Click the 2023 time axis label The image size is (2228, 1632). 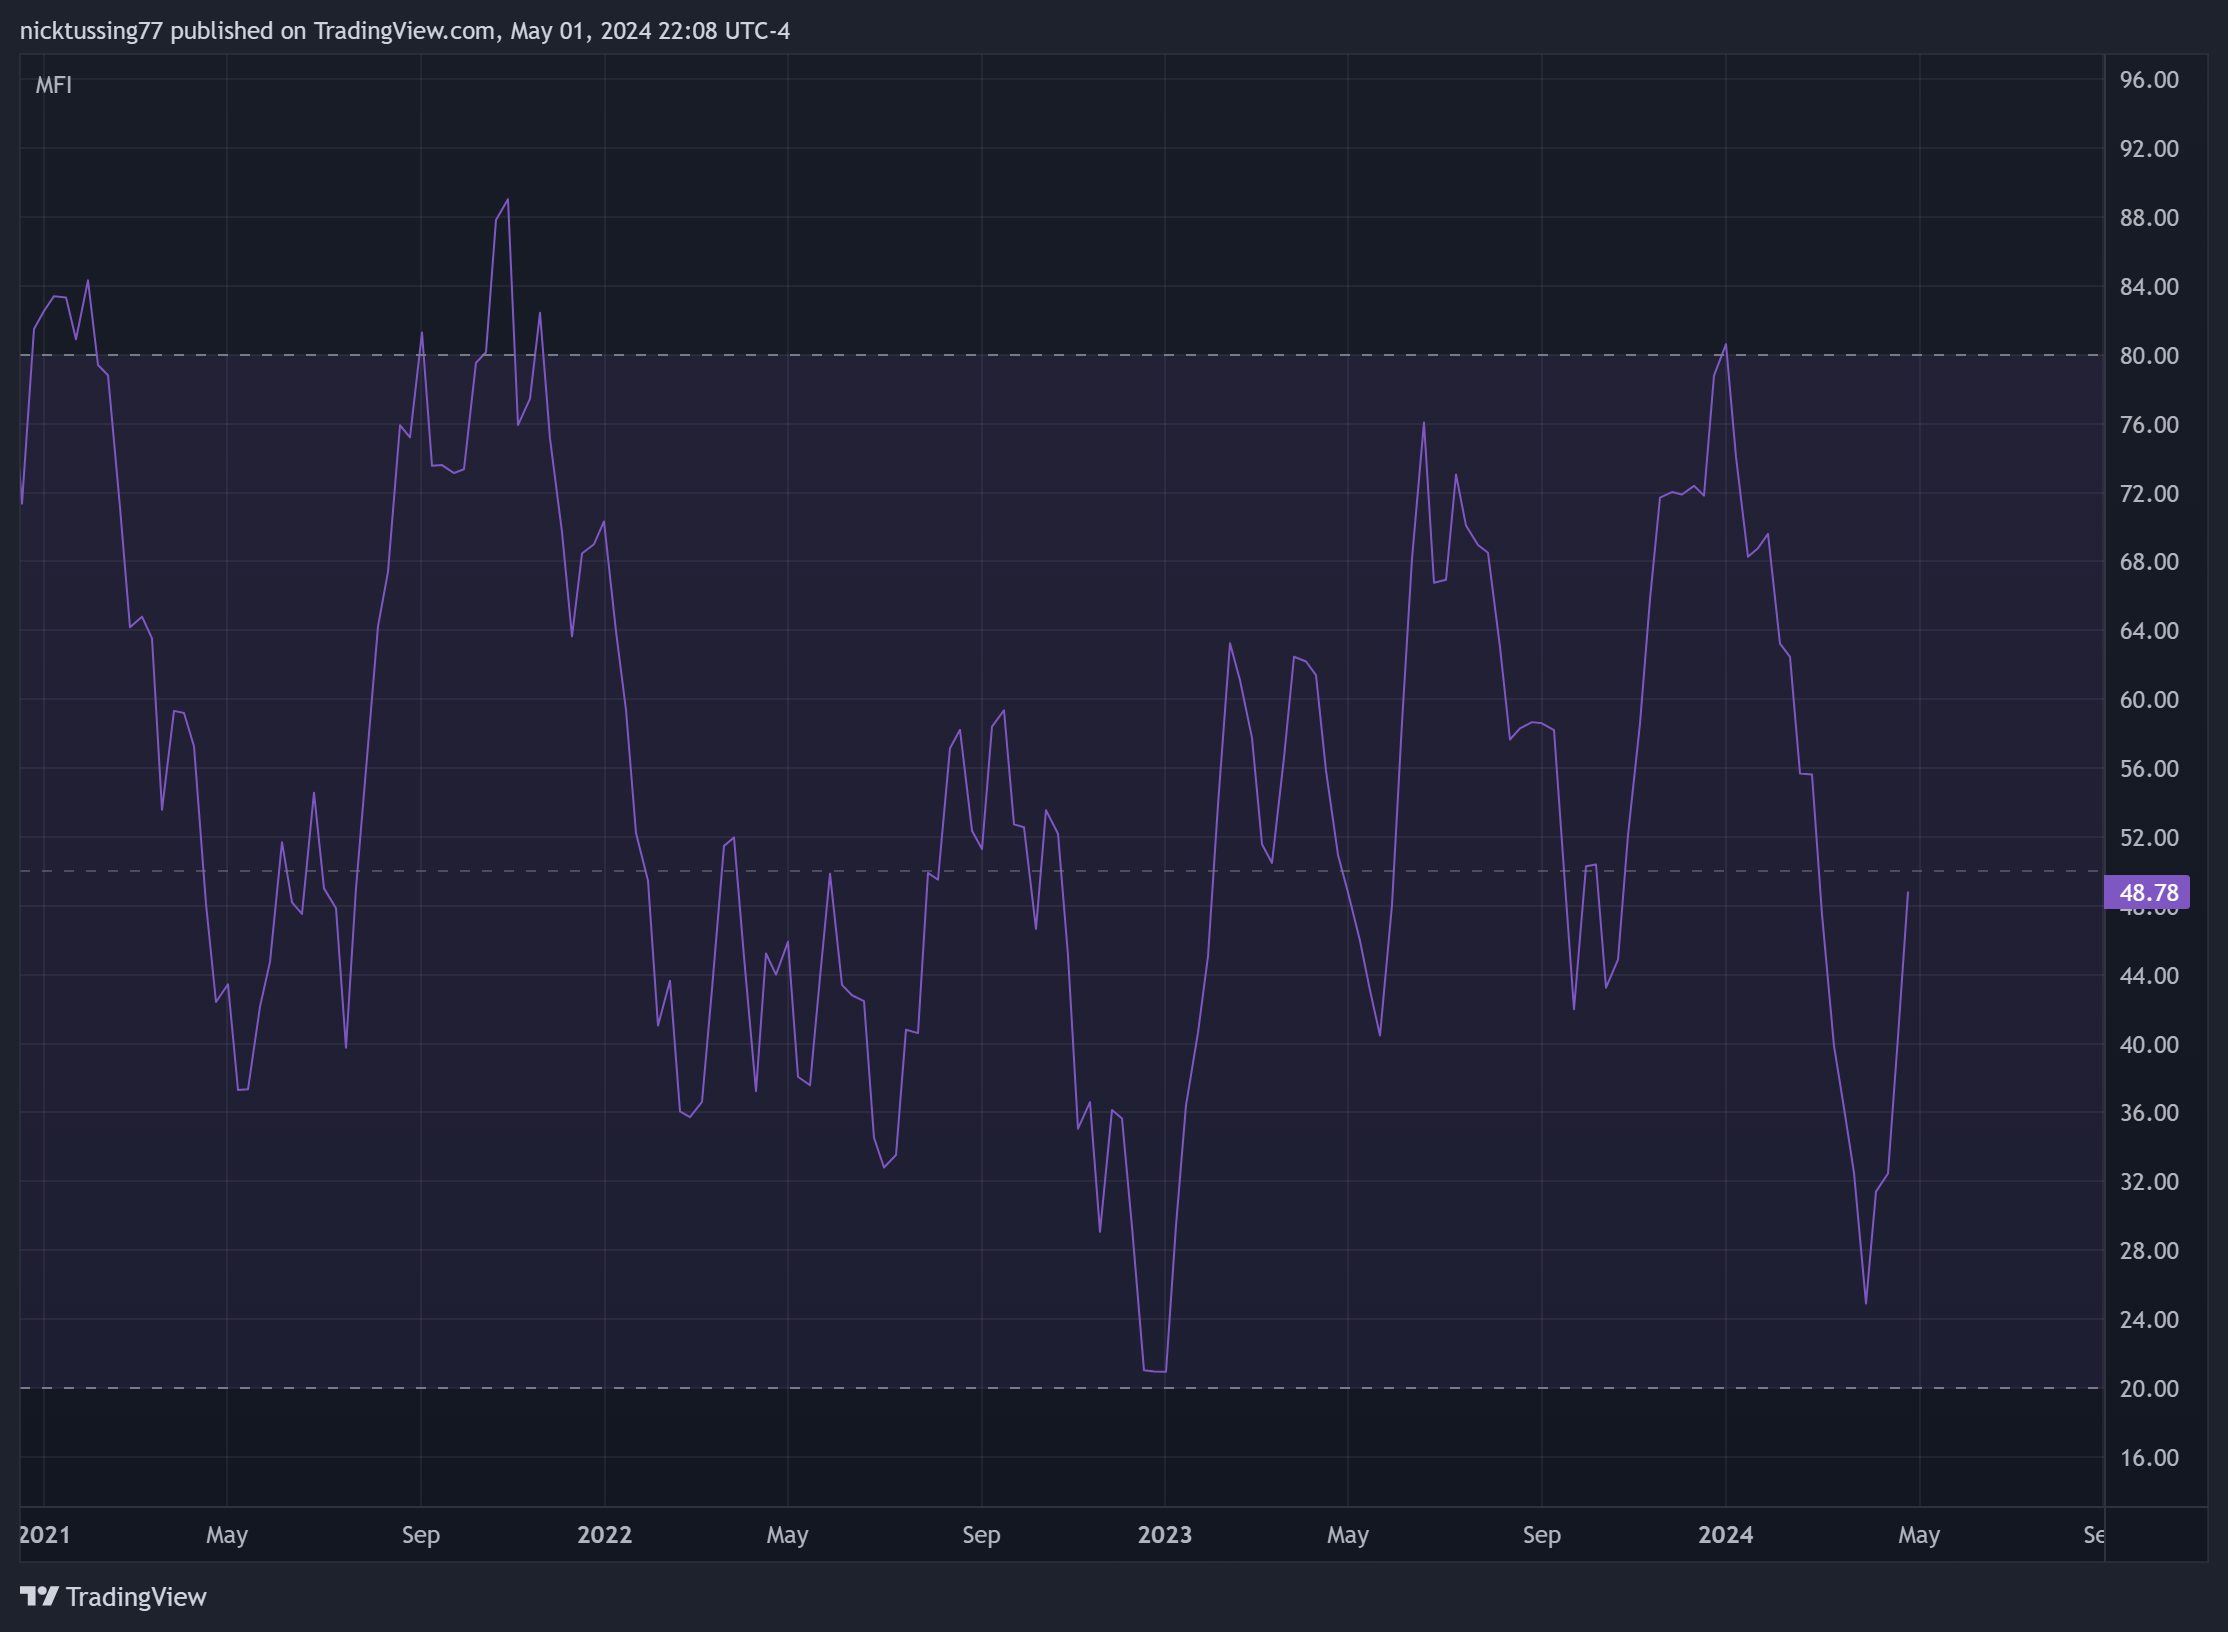click(1165, 1535)
